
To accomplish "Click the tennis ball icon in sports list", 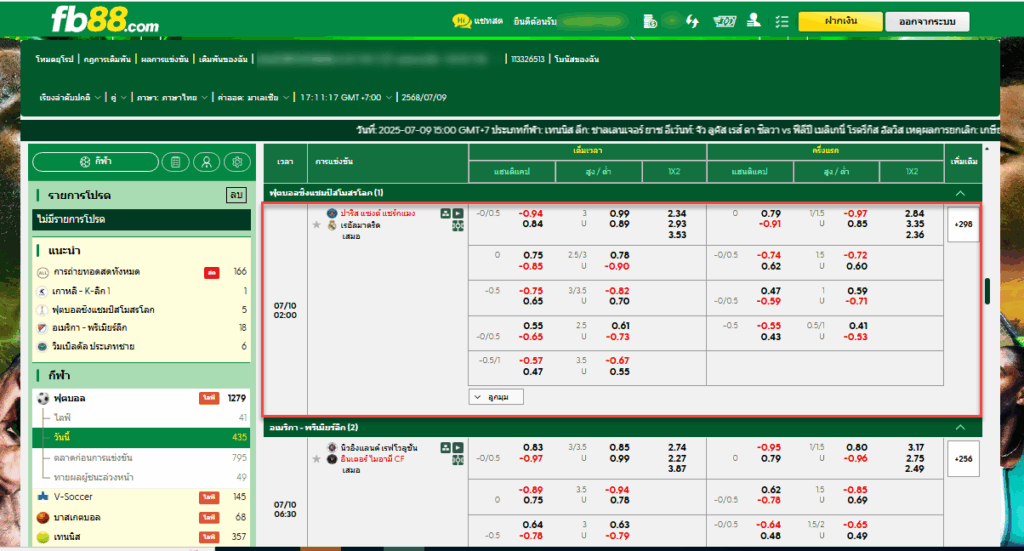I will (x=43, y=537).
